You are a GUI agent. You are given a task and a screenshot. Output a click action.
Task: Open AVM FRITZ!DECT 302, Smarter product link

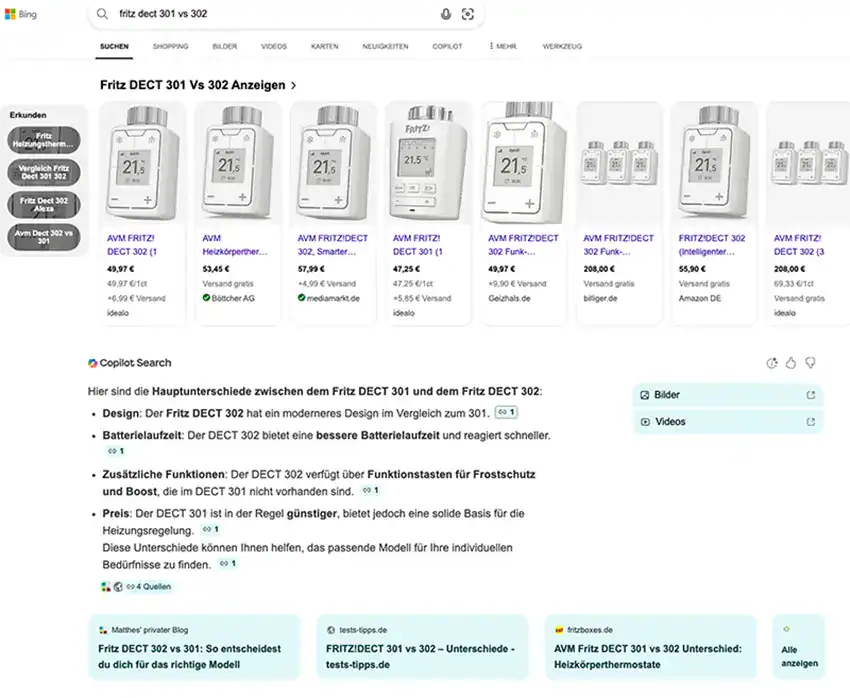[x=332, y=245]
